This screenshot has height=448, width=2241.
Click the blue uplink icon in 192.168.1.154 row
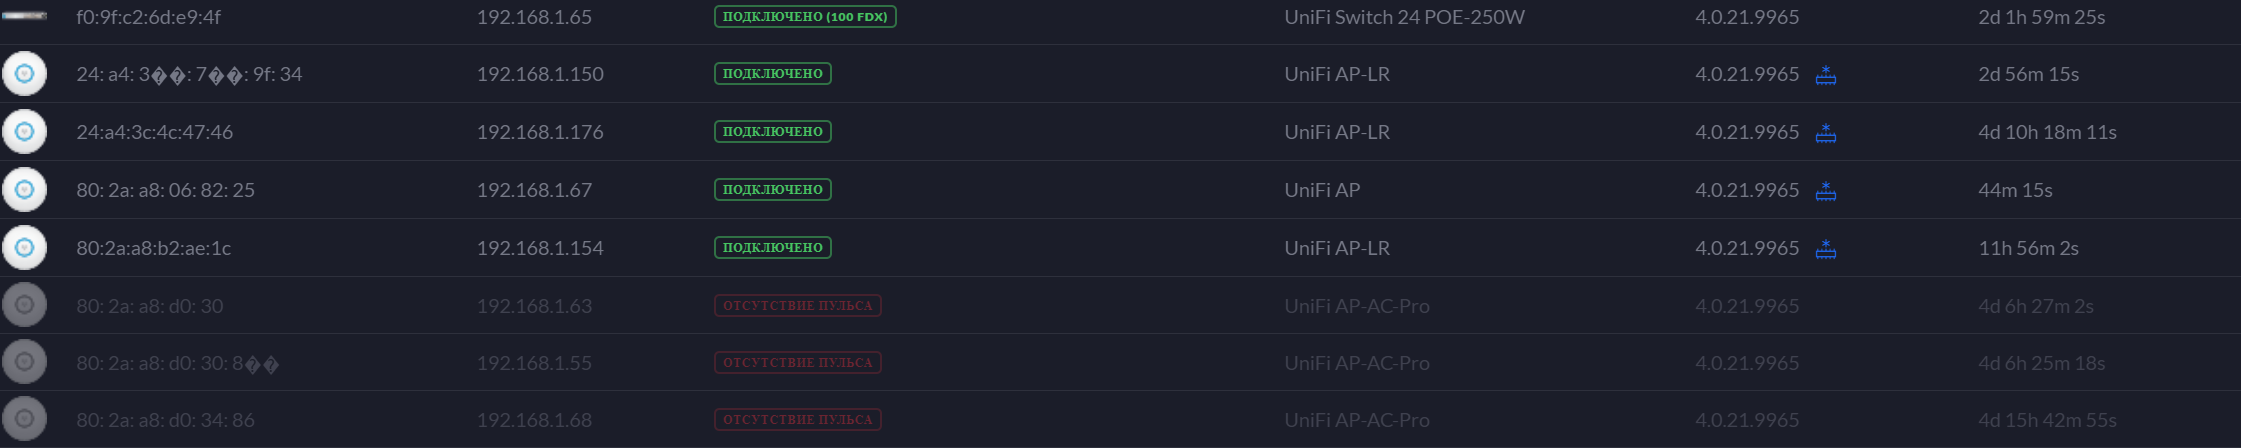click(1825, 249)
